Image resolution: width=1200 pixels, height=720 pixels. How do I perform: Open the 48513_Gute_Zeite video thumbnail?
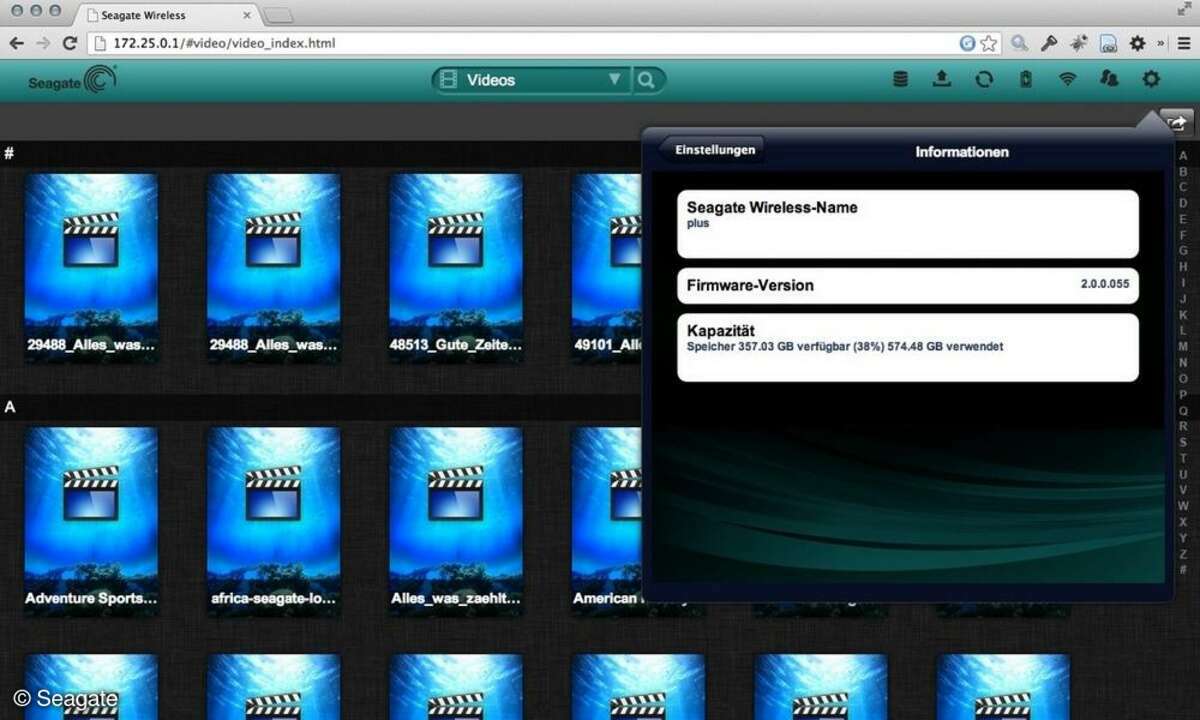[x=456, y=268]
